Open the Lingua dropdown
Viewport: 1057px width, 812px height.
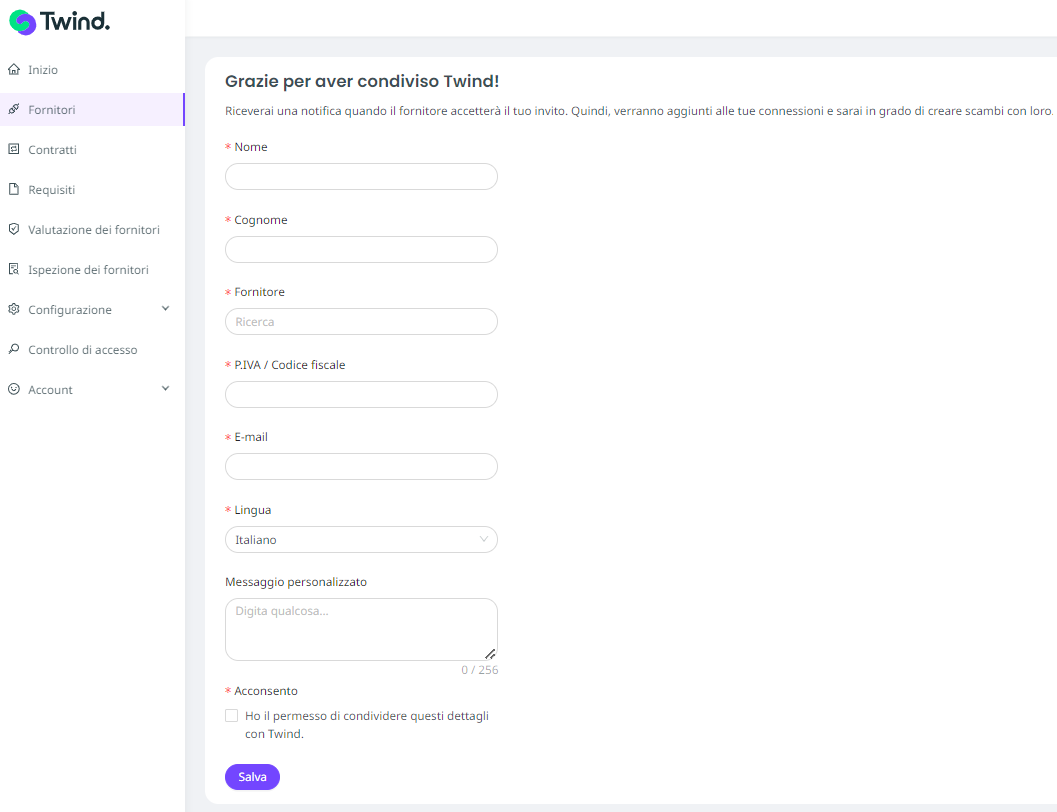pos(361,540)
